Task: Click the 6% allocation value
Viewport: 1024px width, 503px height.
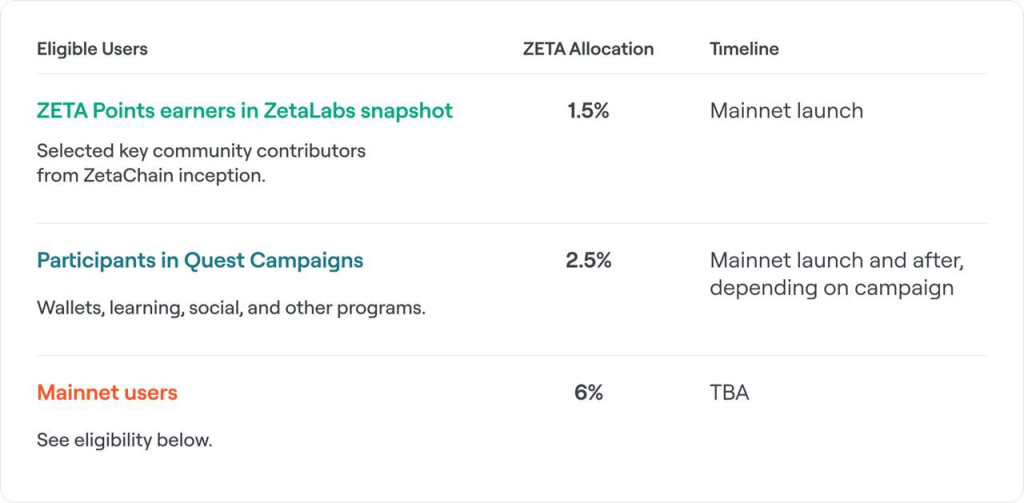Action: (588, 393)
